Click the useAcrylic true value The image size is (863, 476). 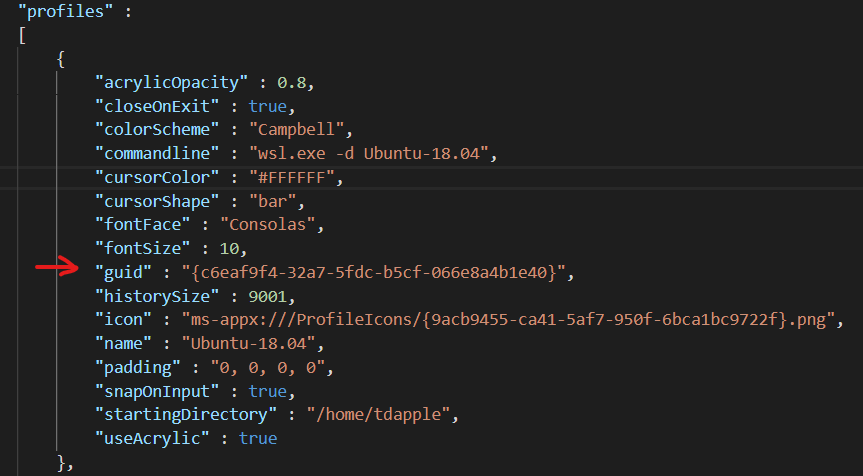[x=258, y=439]
